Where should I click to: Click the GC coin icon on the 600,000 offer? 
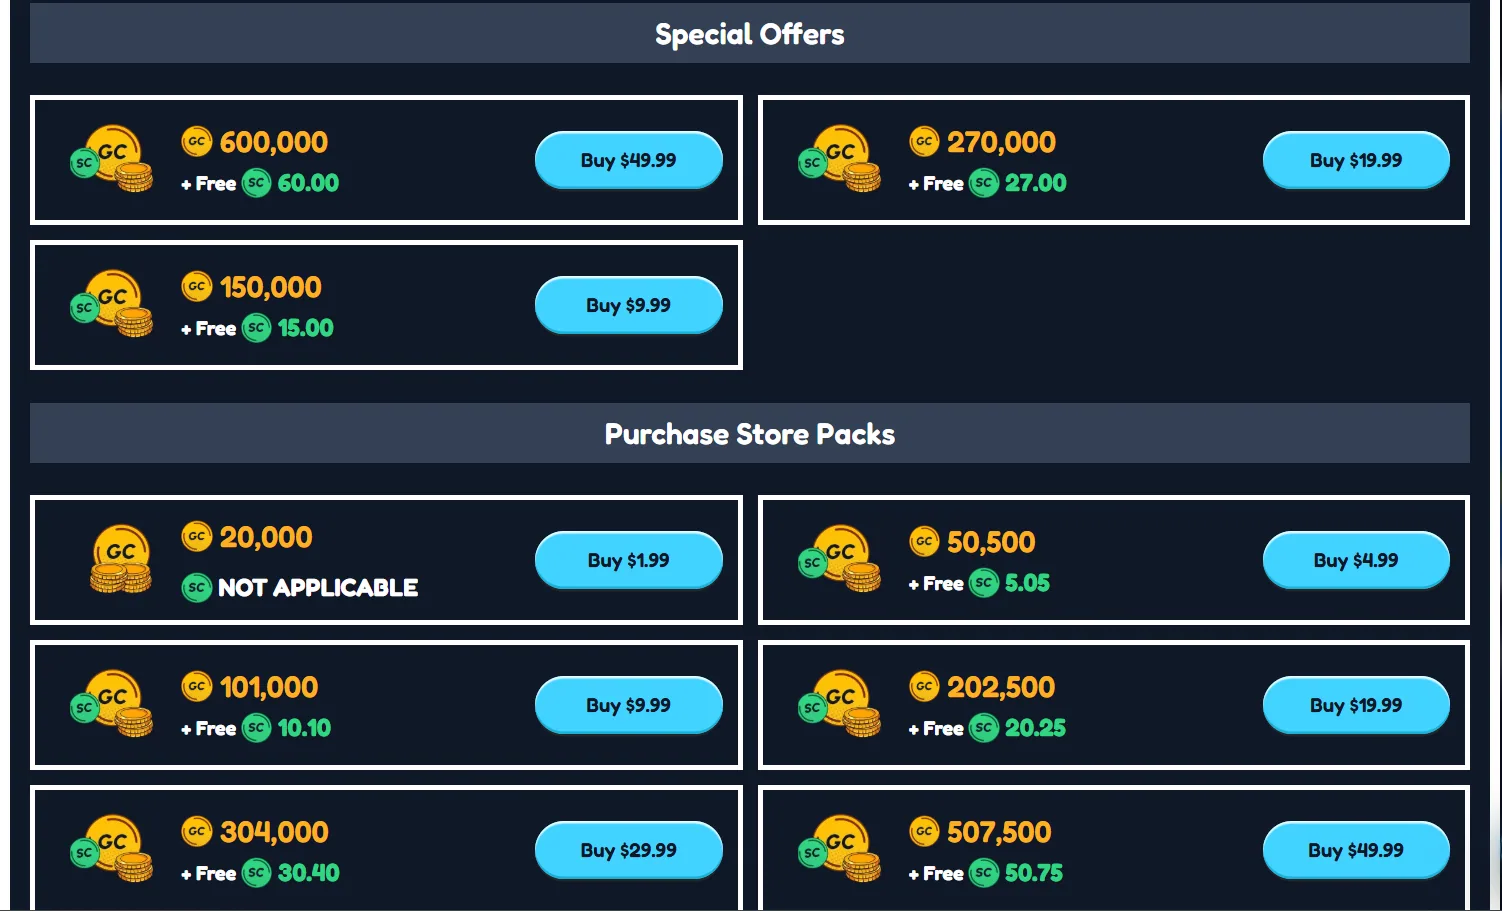click(x=197, y=142)
